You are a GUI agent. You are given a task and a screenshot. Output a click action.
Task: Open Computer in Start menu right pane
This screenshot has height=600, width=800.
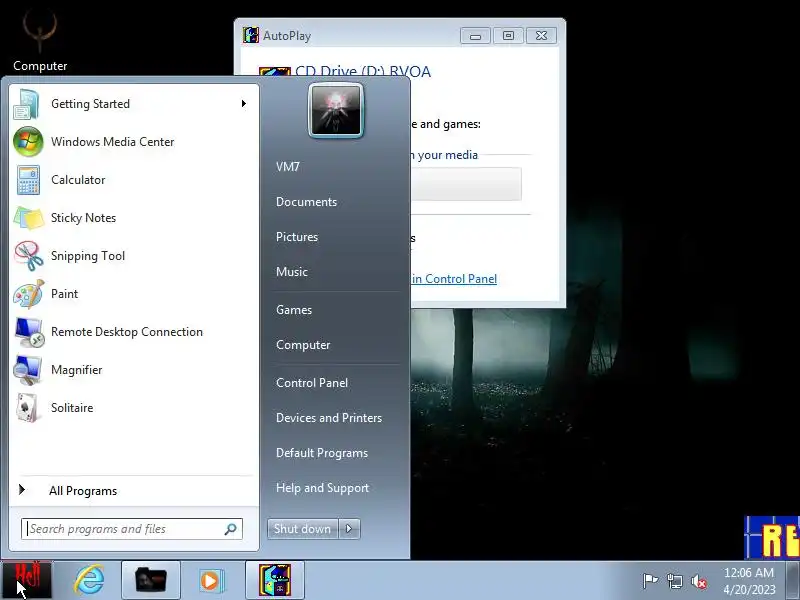303,345
